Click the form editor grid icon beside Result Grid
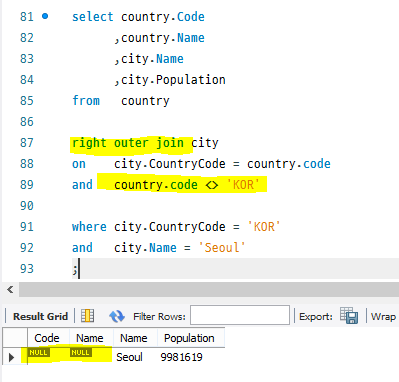 (87, 316)
